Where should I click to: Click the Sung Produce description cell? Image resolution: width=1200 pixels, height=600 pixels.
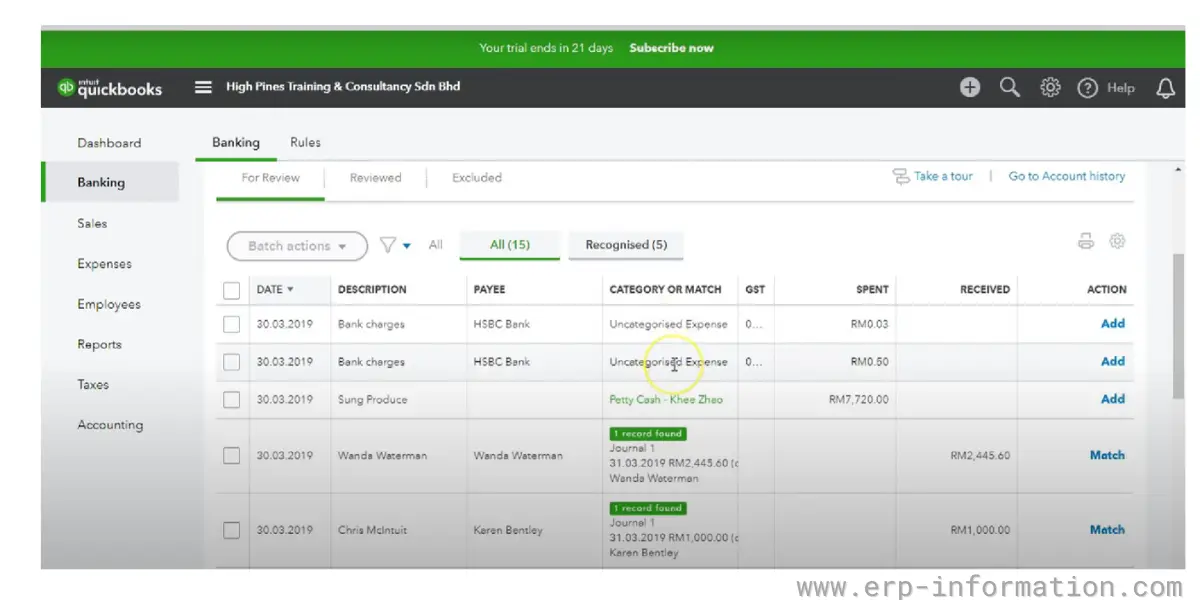372,399
